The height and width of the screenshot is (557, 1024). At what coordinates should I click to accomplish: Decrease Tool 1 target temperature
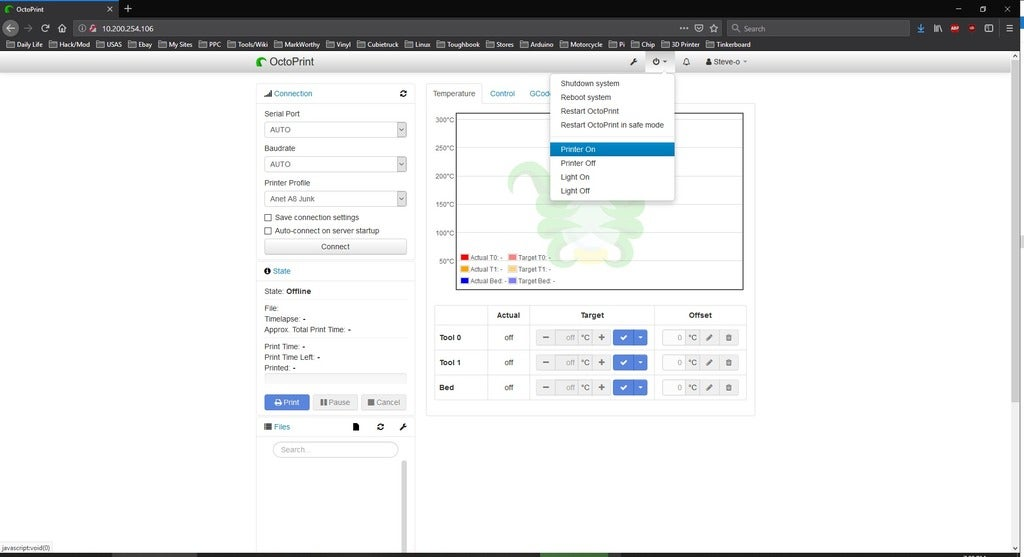click(546, 362)
